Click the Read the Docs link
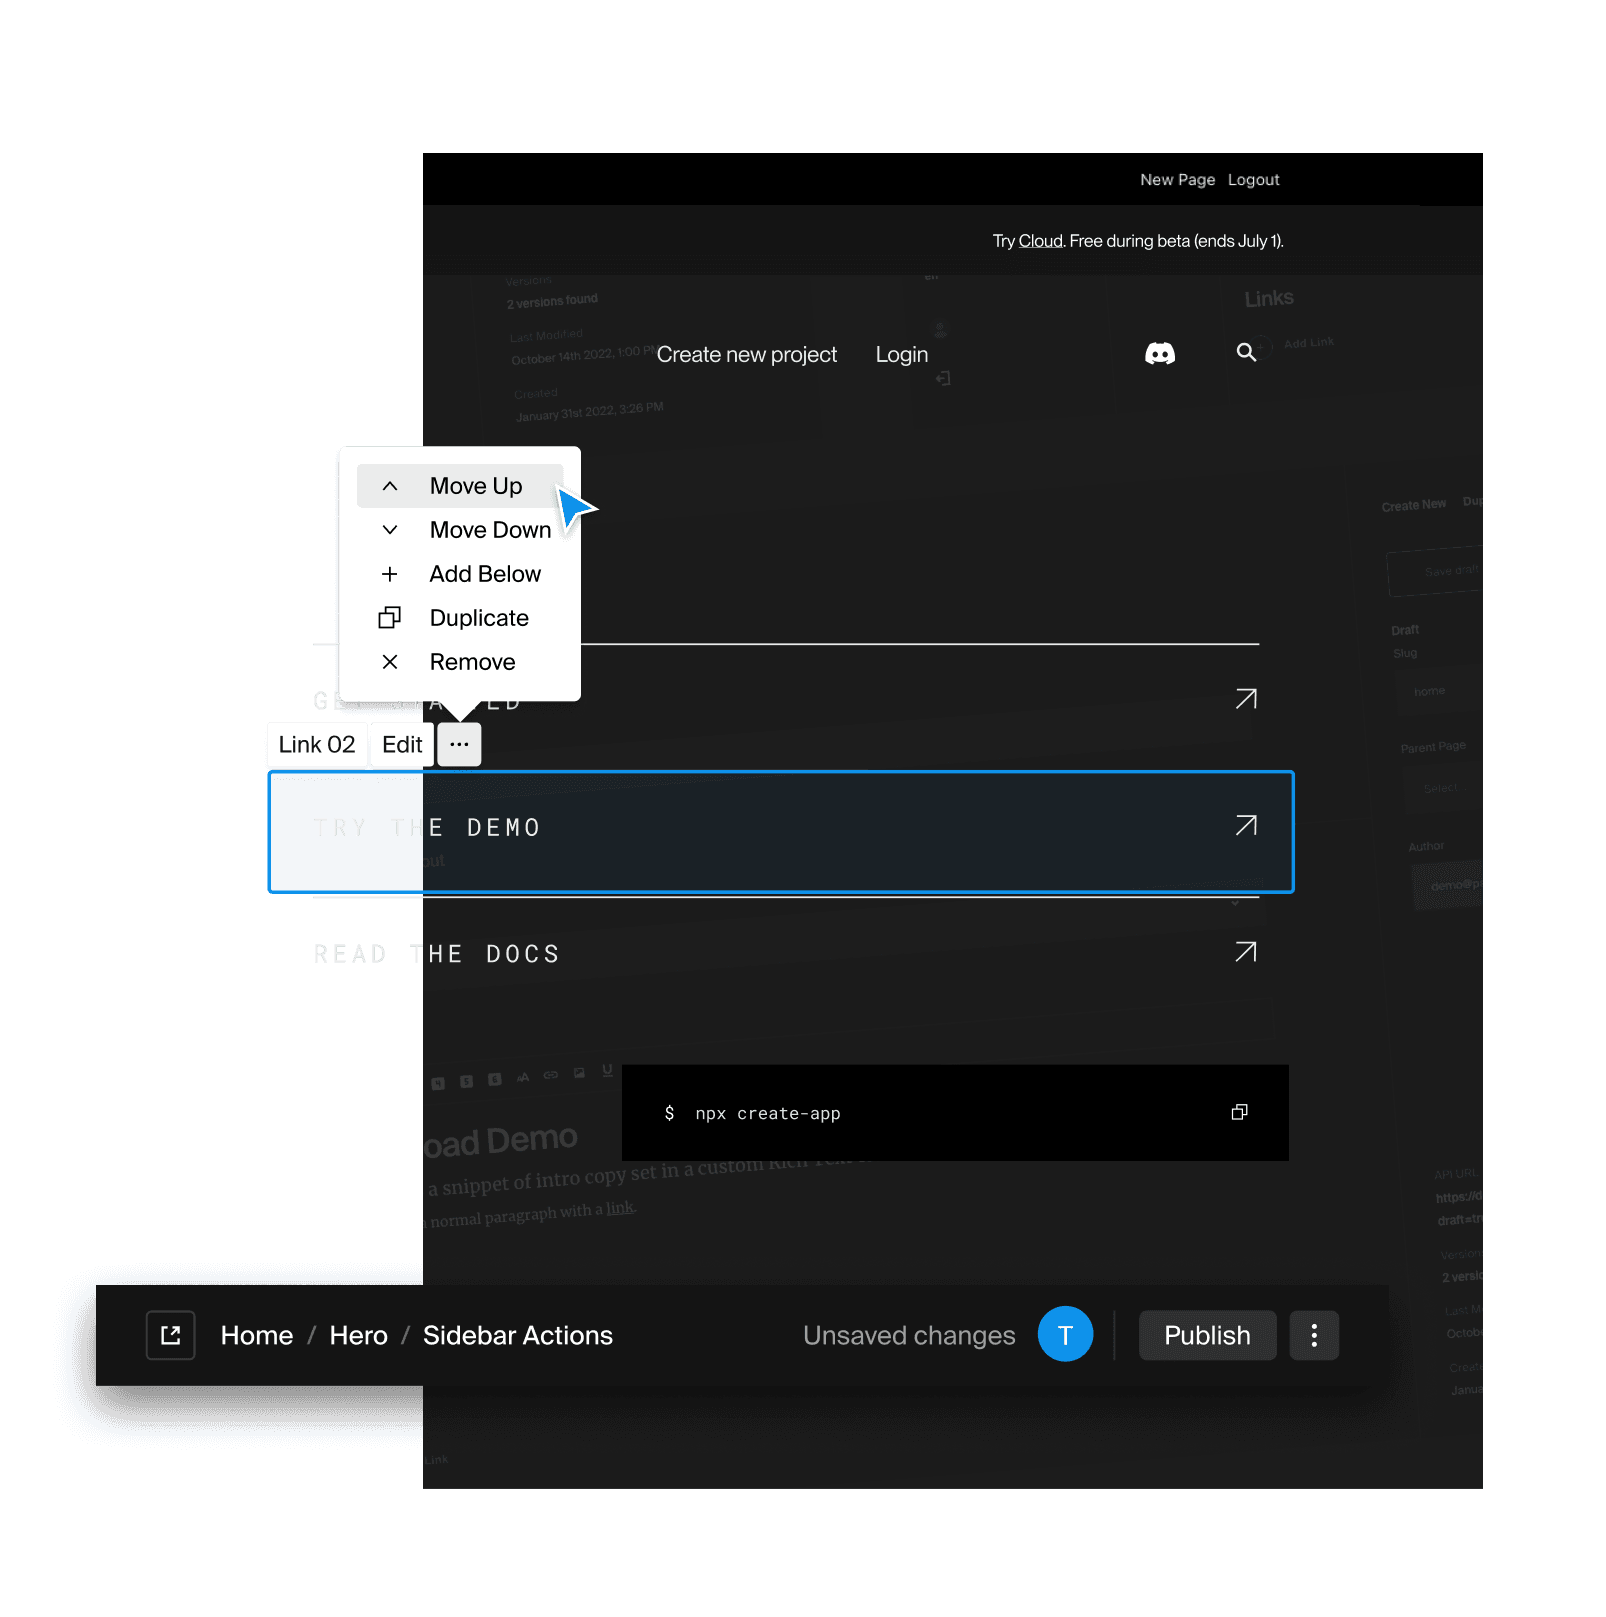 click(x=437, y=954)
